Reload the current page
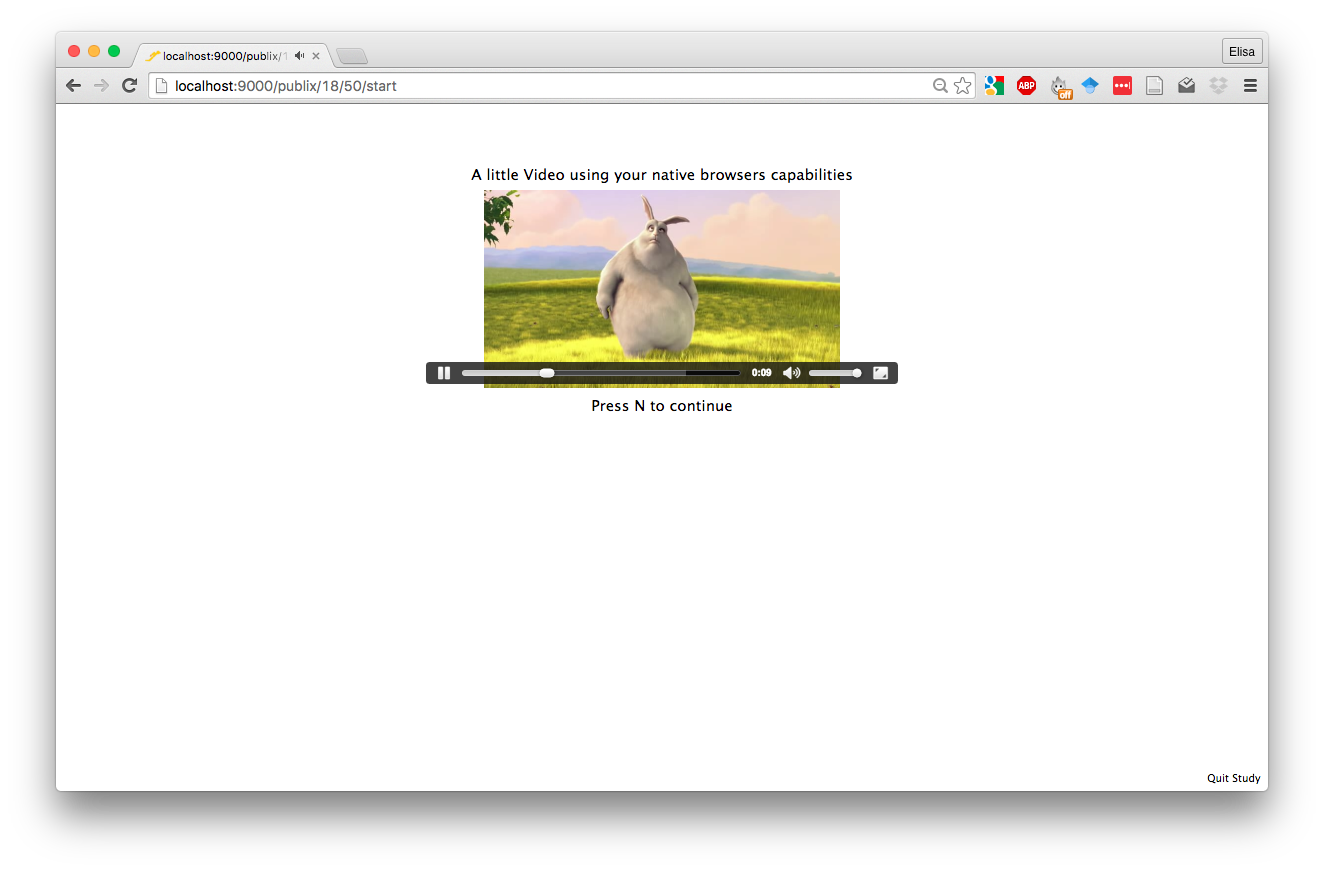 coord(129,86)
